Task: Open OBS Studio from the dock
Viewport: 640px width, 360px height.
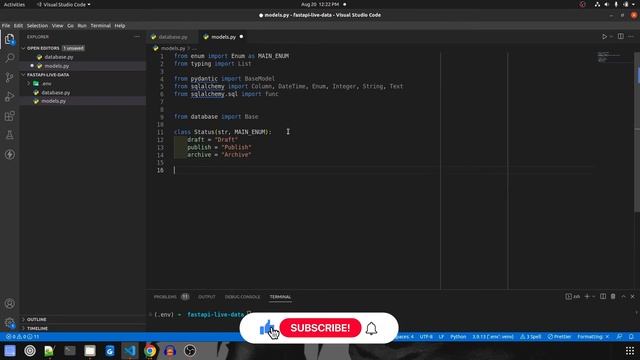Action: pos(190,351)
